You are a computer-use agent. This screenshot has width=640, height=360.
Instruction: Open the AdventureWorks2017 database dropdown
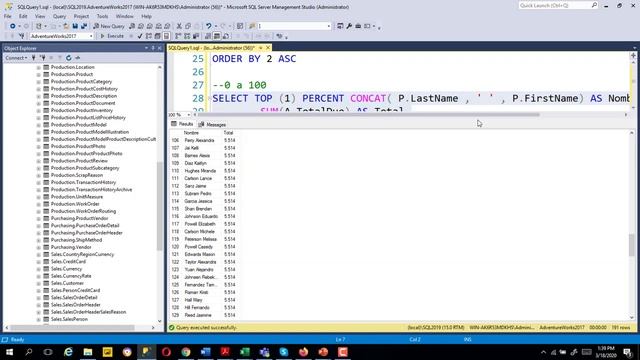coord(91,36)
